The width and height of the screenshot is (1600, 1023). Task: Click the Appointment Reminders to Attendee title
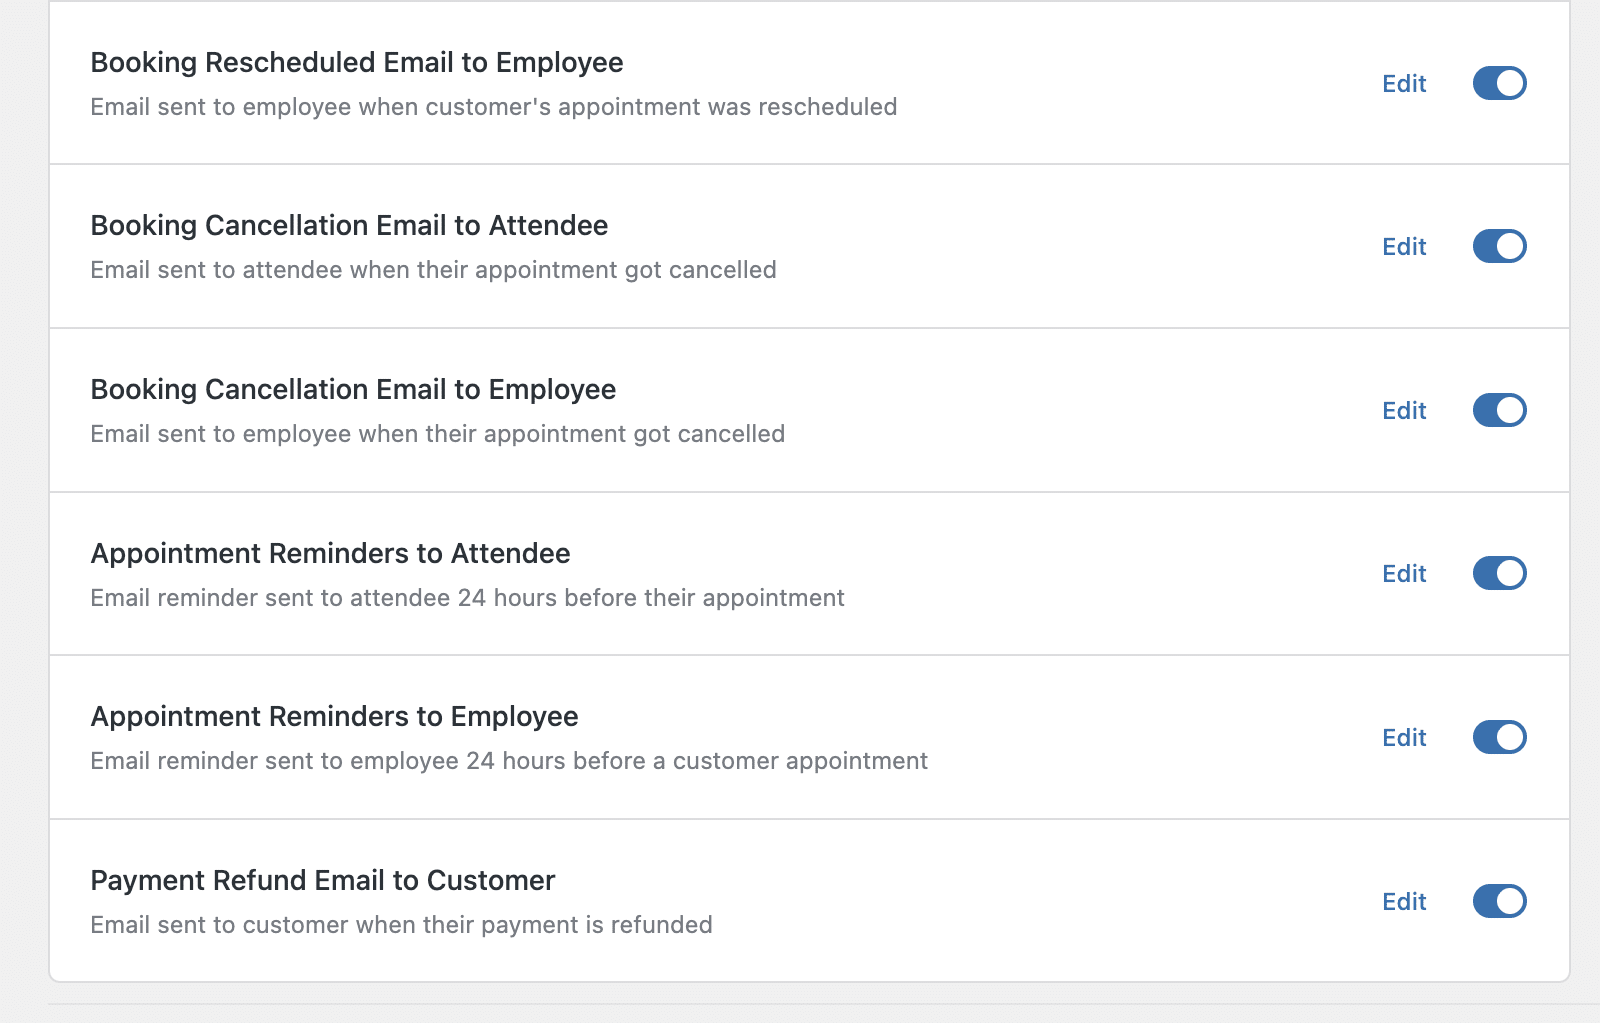click(330, 554)
